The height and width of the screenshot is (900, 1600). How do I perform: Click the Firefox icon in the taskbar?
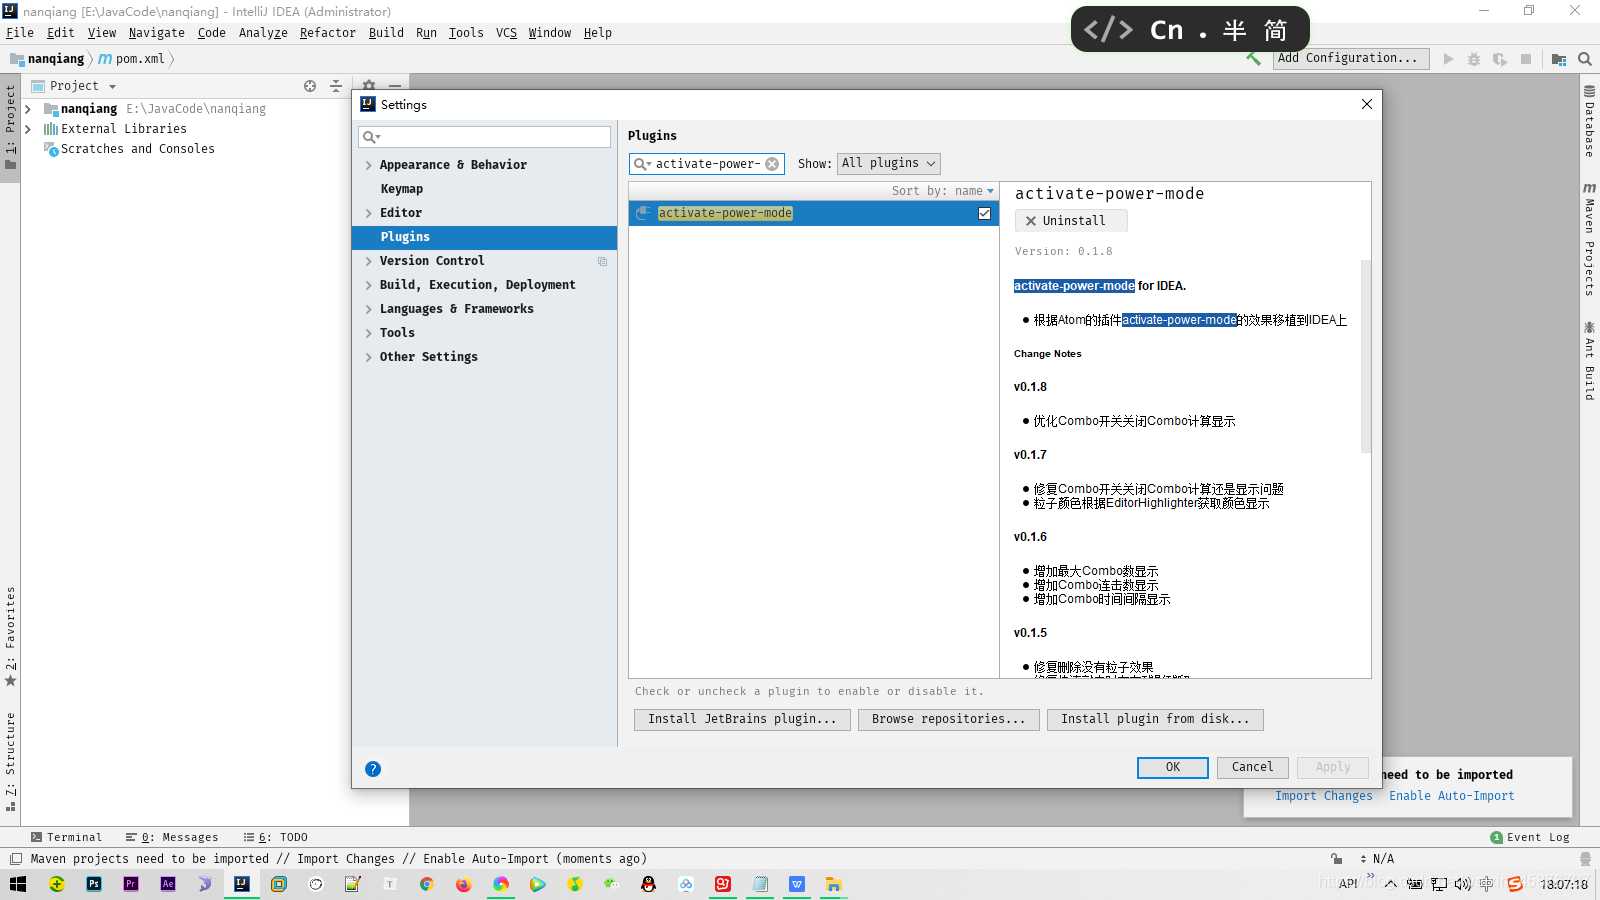click(x=463, y=884)
